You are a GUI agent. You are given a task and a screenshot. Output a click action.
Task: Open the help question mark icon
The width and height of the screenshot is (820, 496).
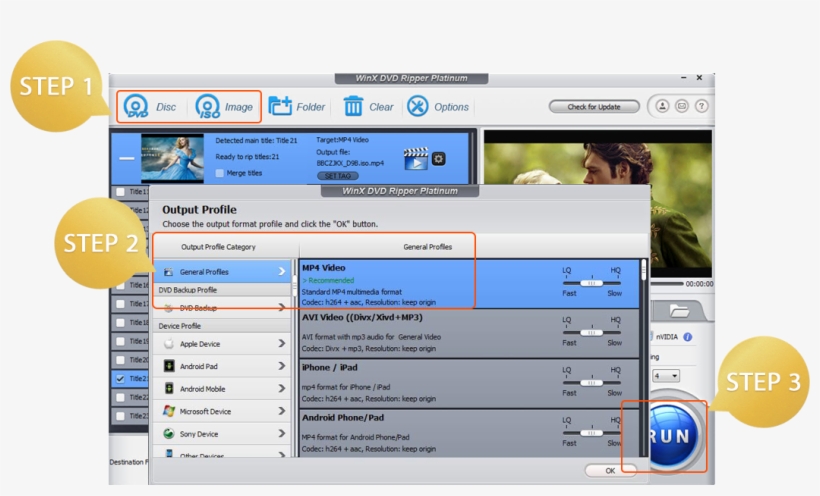click(701, 106)
